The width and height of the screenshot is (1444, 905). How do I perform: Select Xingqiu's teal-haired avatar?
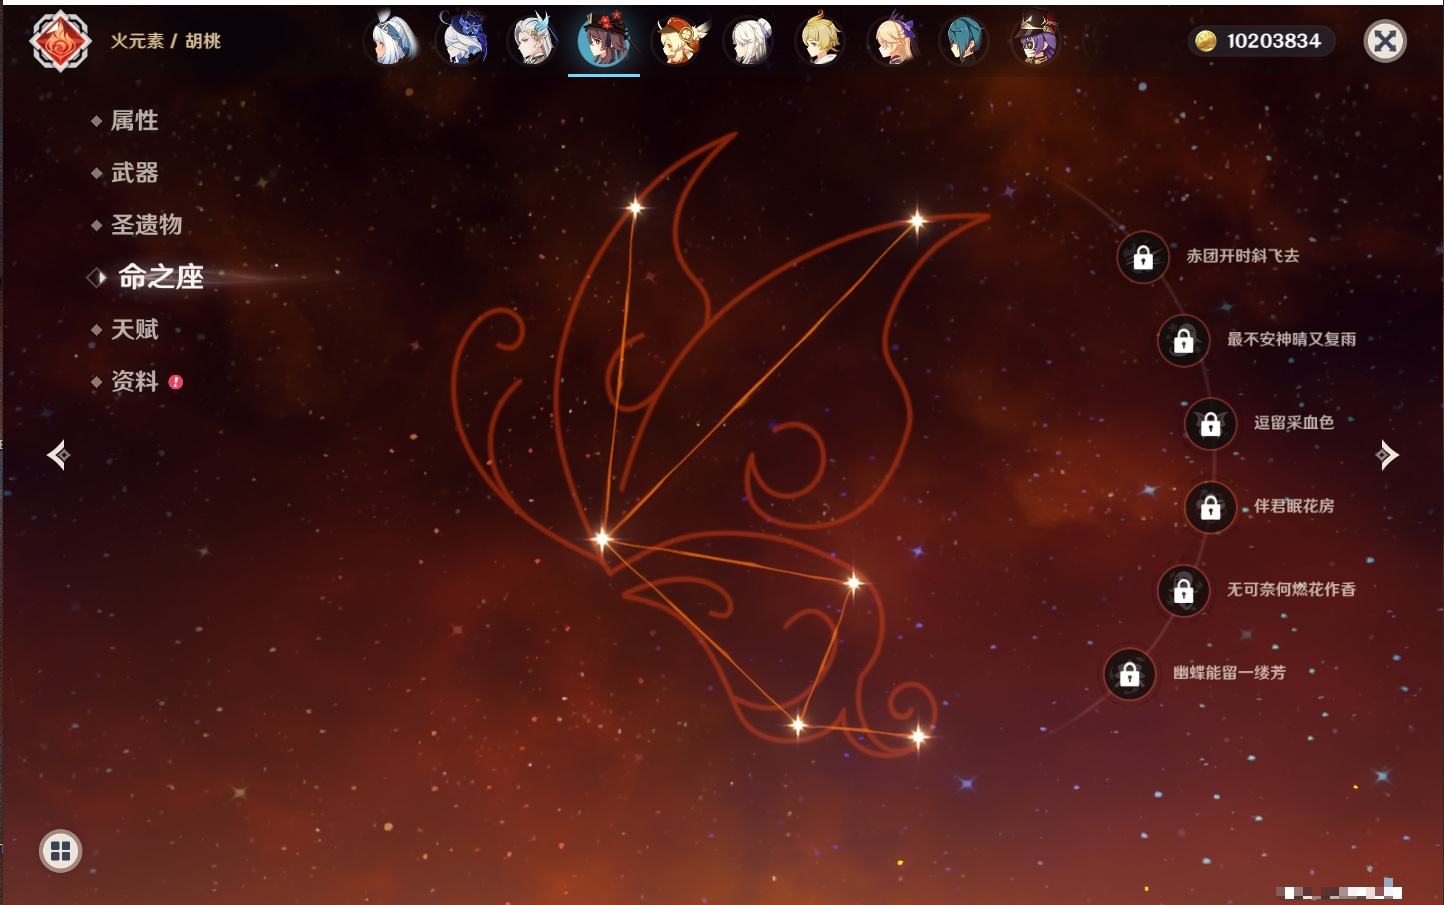point(964,42)
